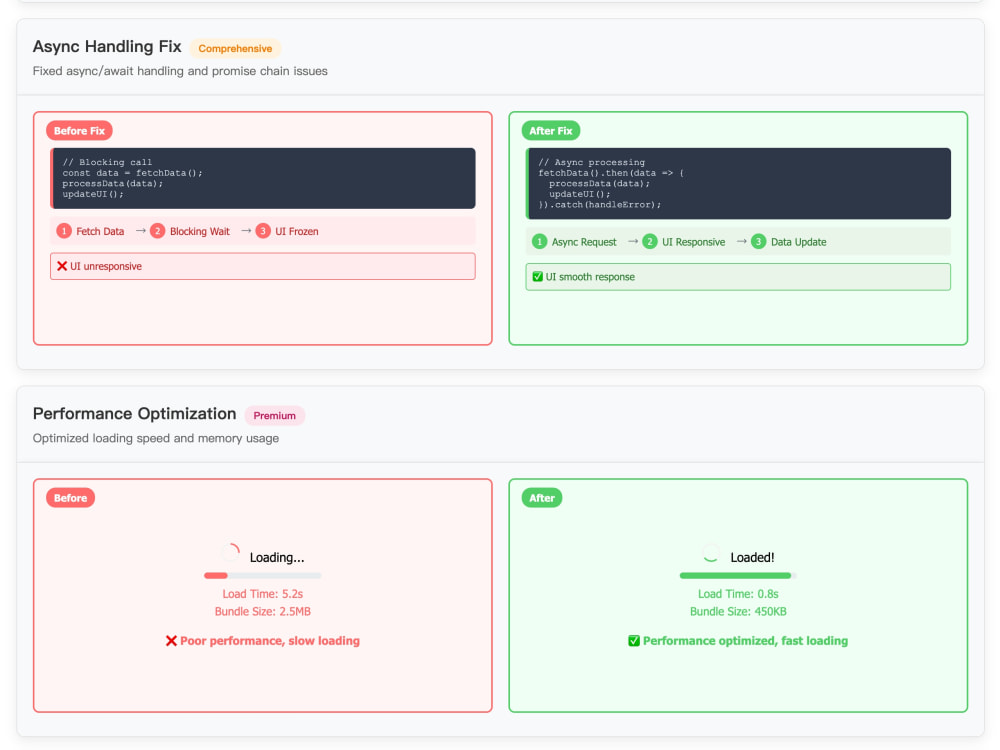Viewport: 1000px width, 750px height.
Task: Click arrow between Blocking Wait and UI Frozen
Action: tap(246, 231)
